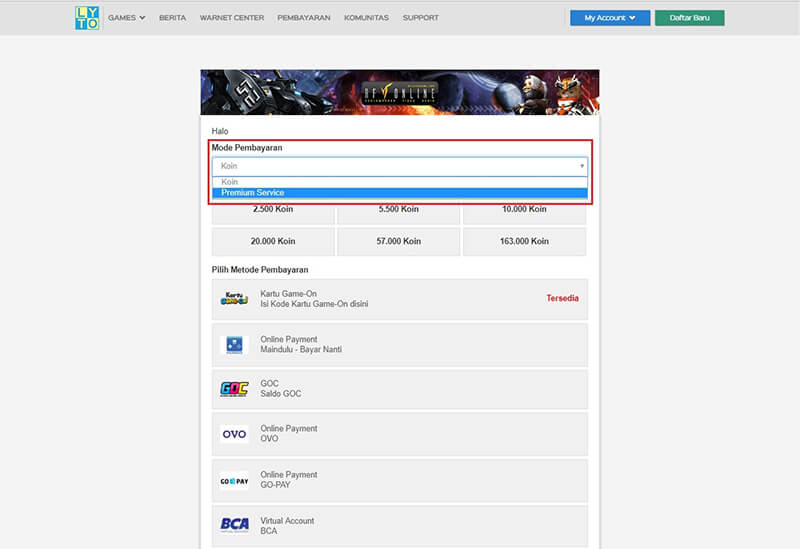Select Kartu Game-On payment method text
Viewport: 800px width, 549px height.
314,299
